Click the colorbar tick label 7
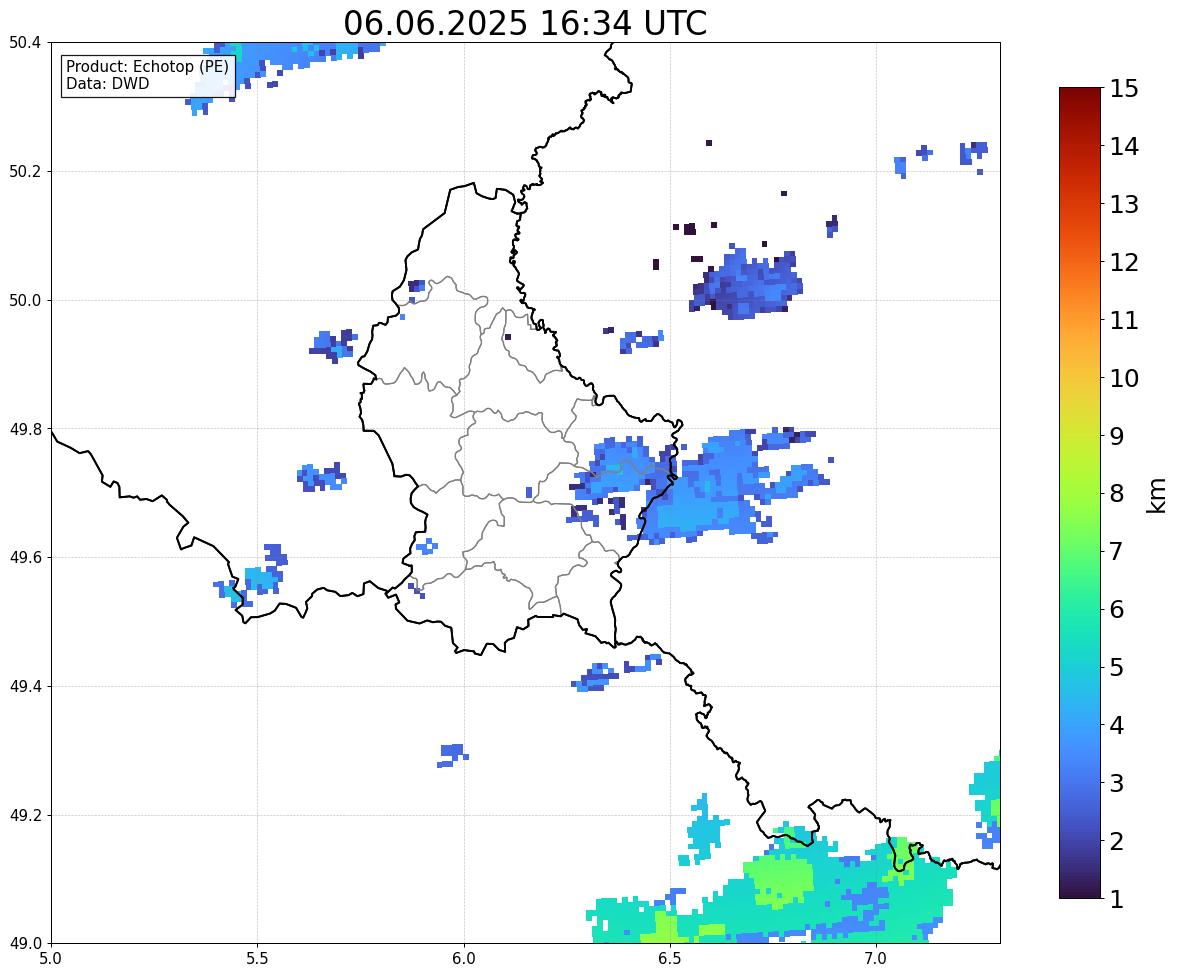 [x=1117, y=551]
